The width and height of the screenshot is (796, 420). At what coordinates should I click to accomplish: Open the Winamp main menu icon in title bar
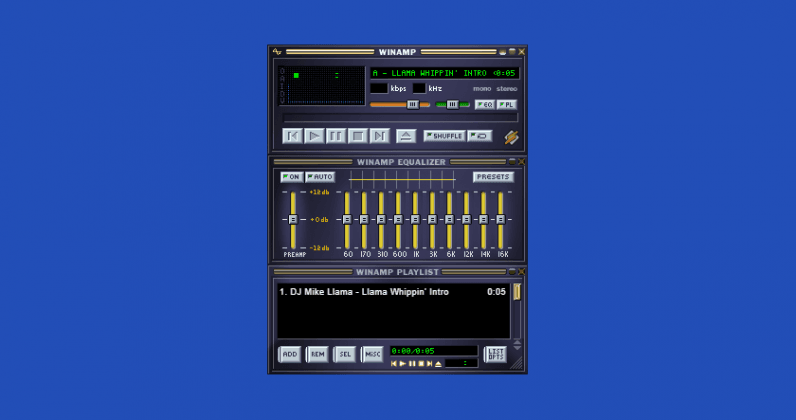click(277, 52)
